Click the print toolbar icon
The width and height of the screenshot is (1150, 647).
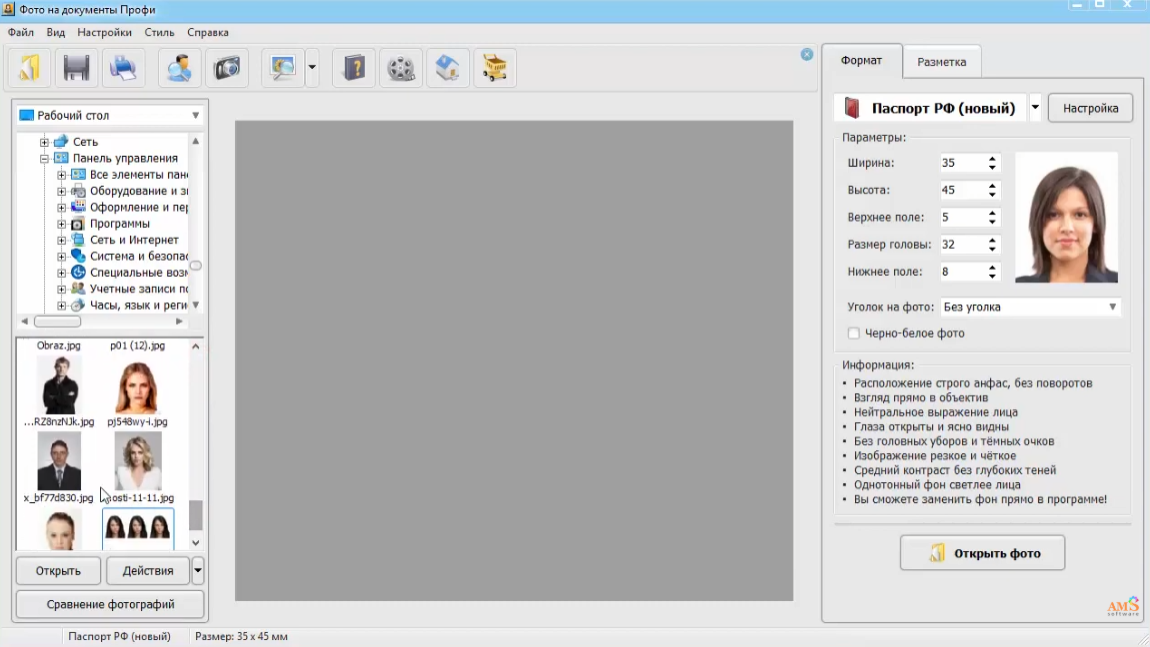tap(123, 68)
